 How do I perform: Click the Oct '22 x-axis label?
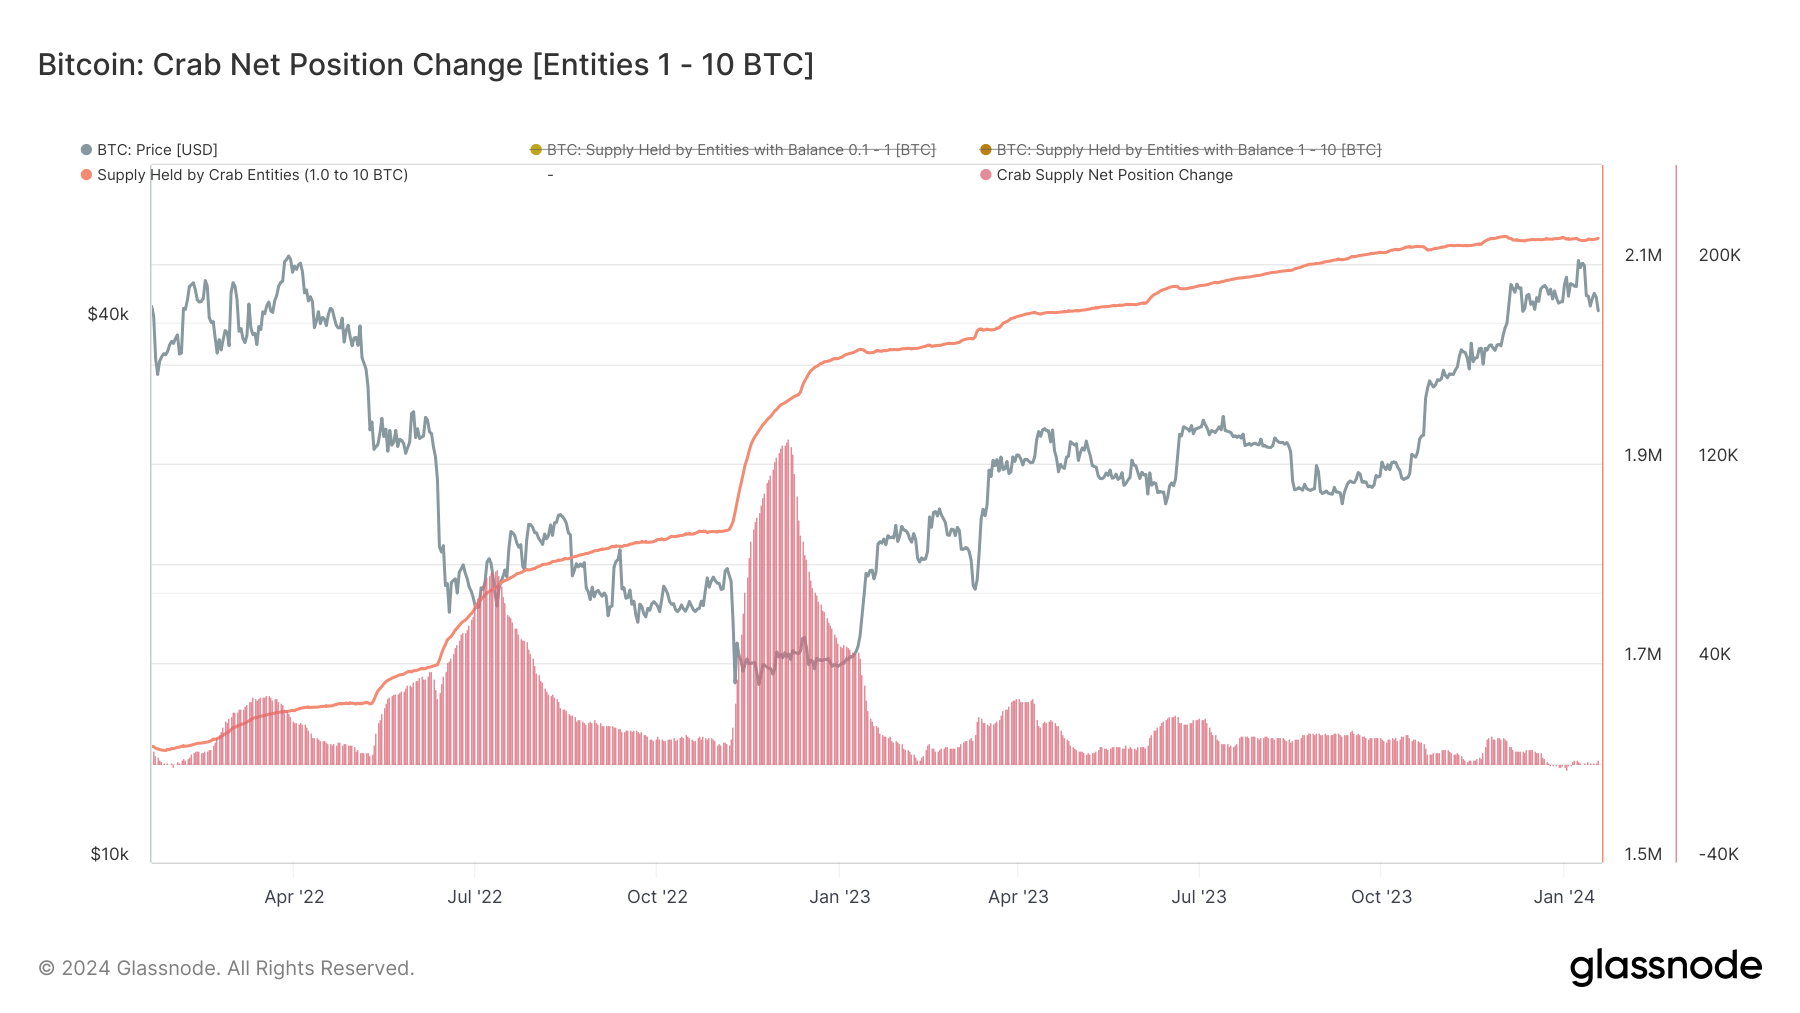tap(657, 897)
